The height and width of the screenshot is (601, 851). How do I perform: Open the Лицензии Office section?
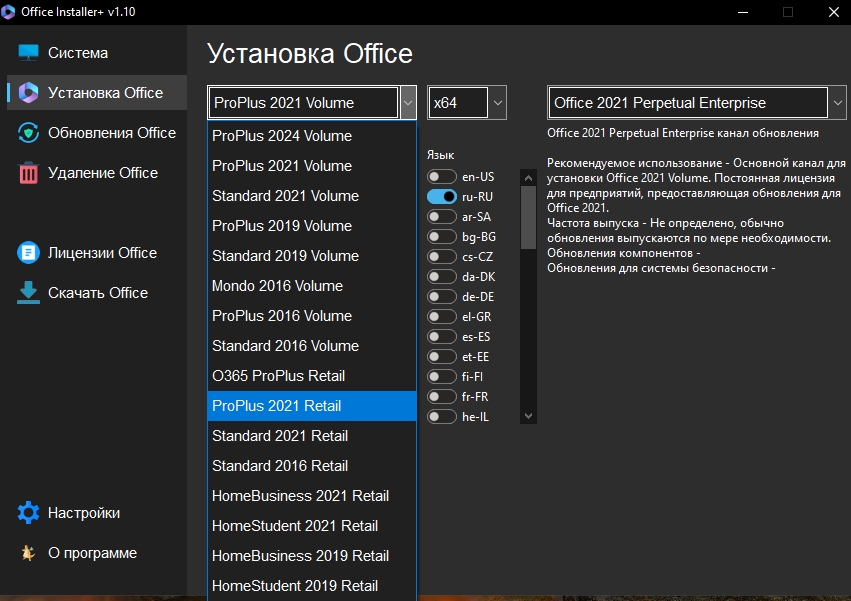click(26, 253)
